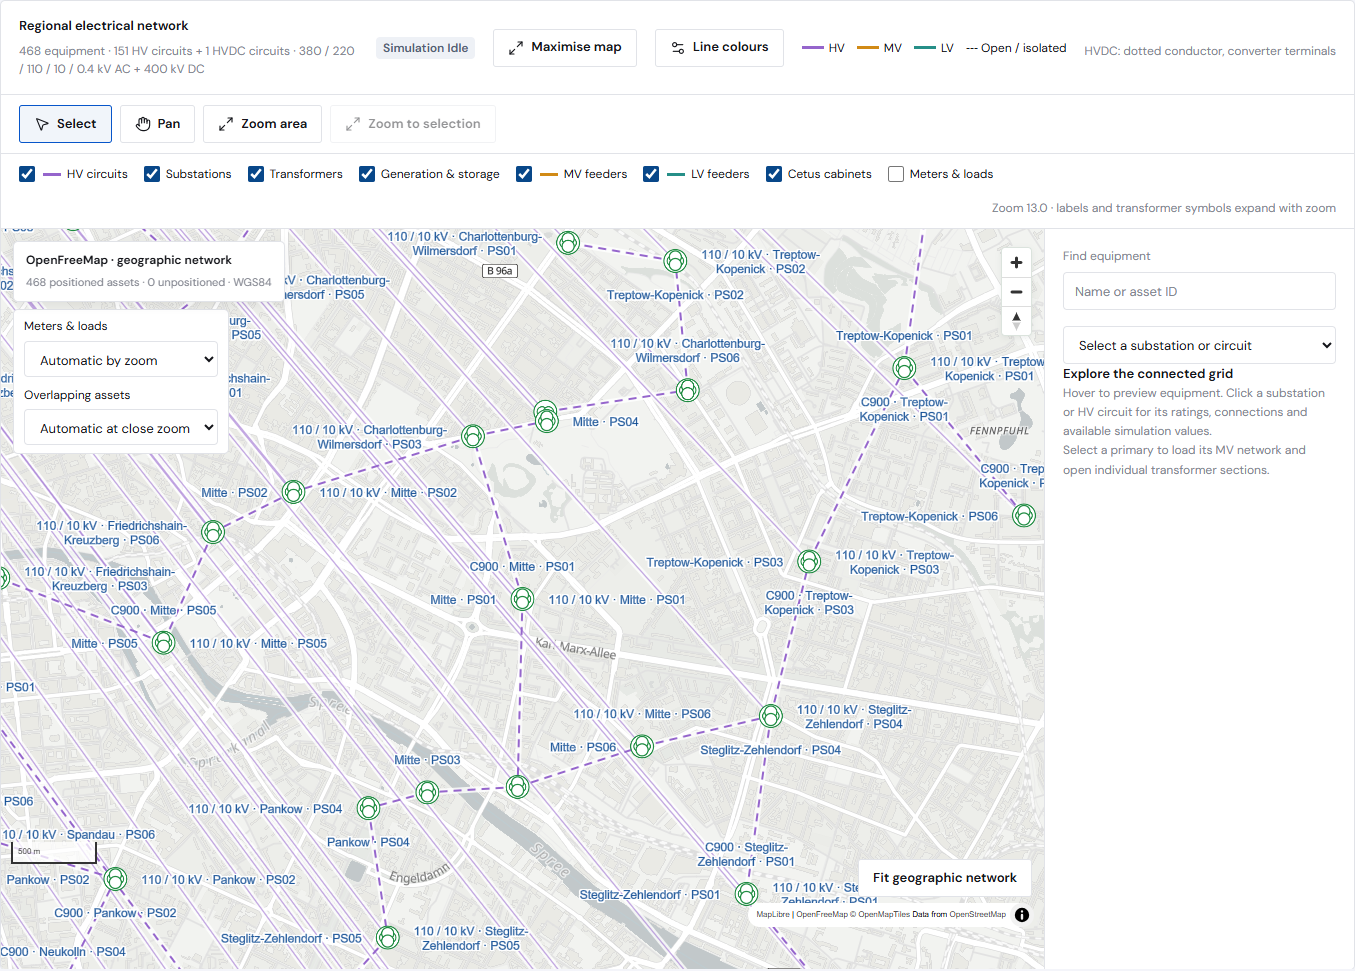The width and height of the screenshot is (1355, 971).
Task: Open the substation or circuit selector
Action: [1199, 345]
